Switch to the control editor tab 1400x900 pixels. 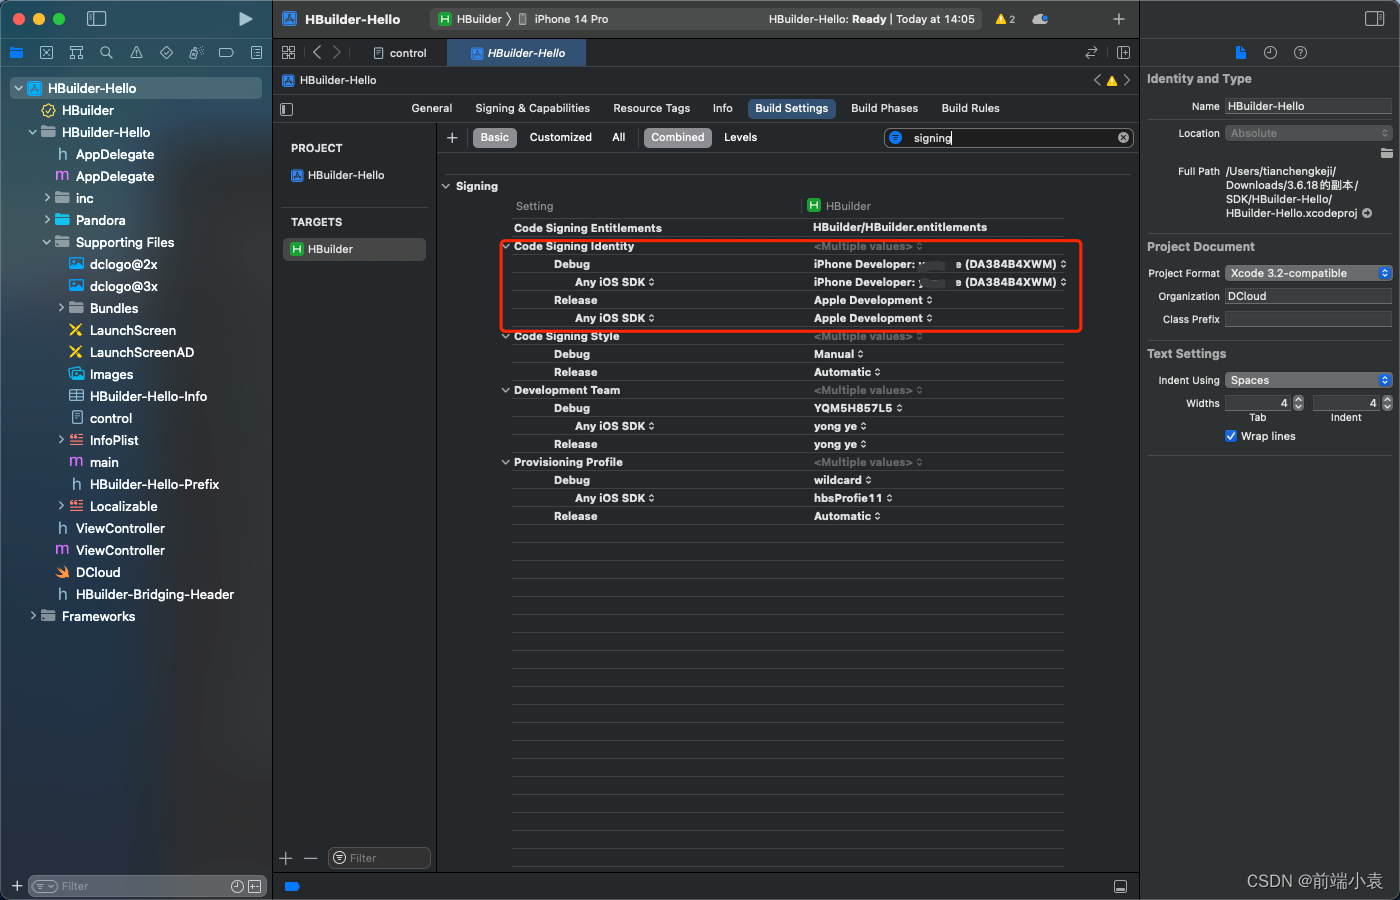tap(400, 53)
